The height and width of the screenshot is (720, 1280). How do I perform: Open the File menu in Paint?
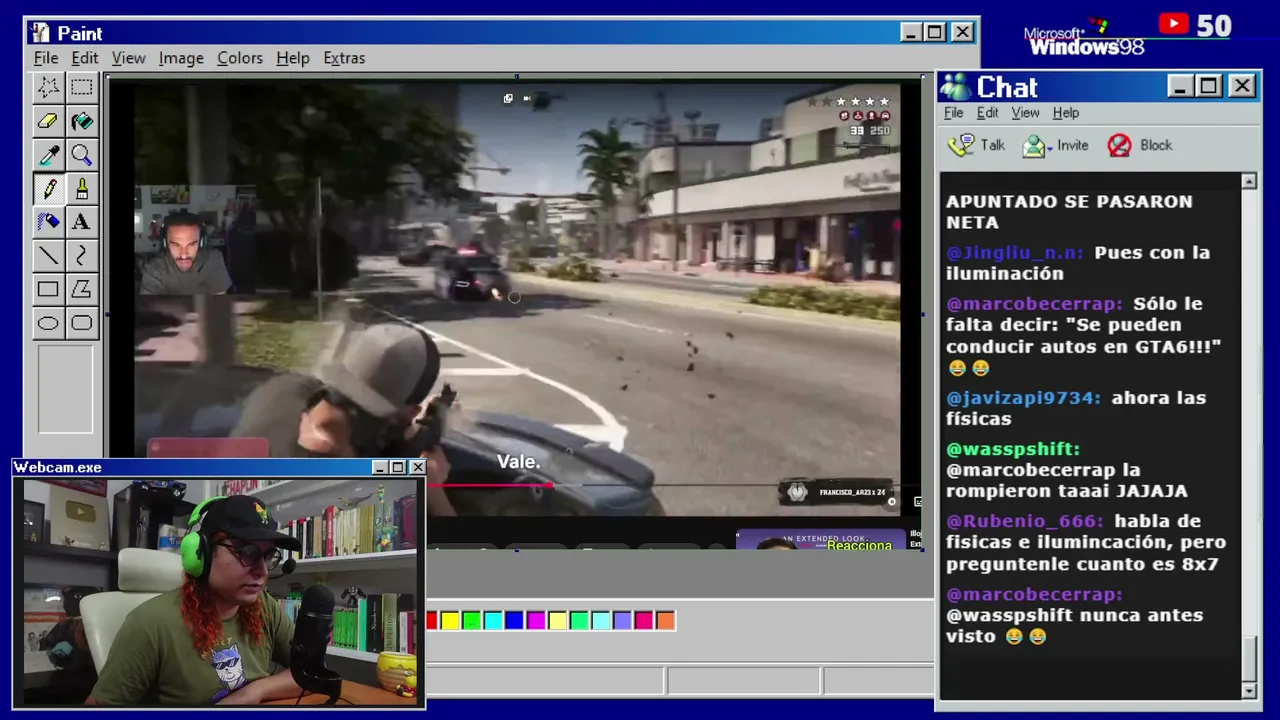tap(46, 58)
